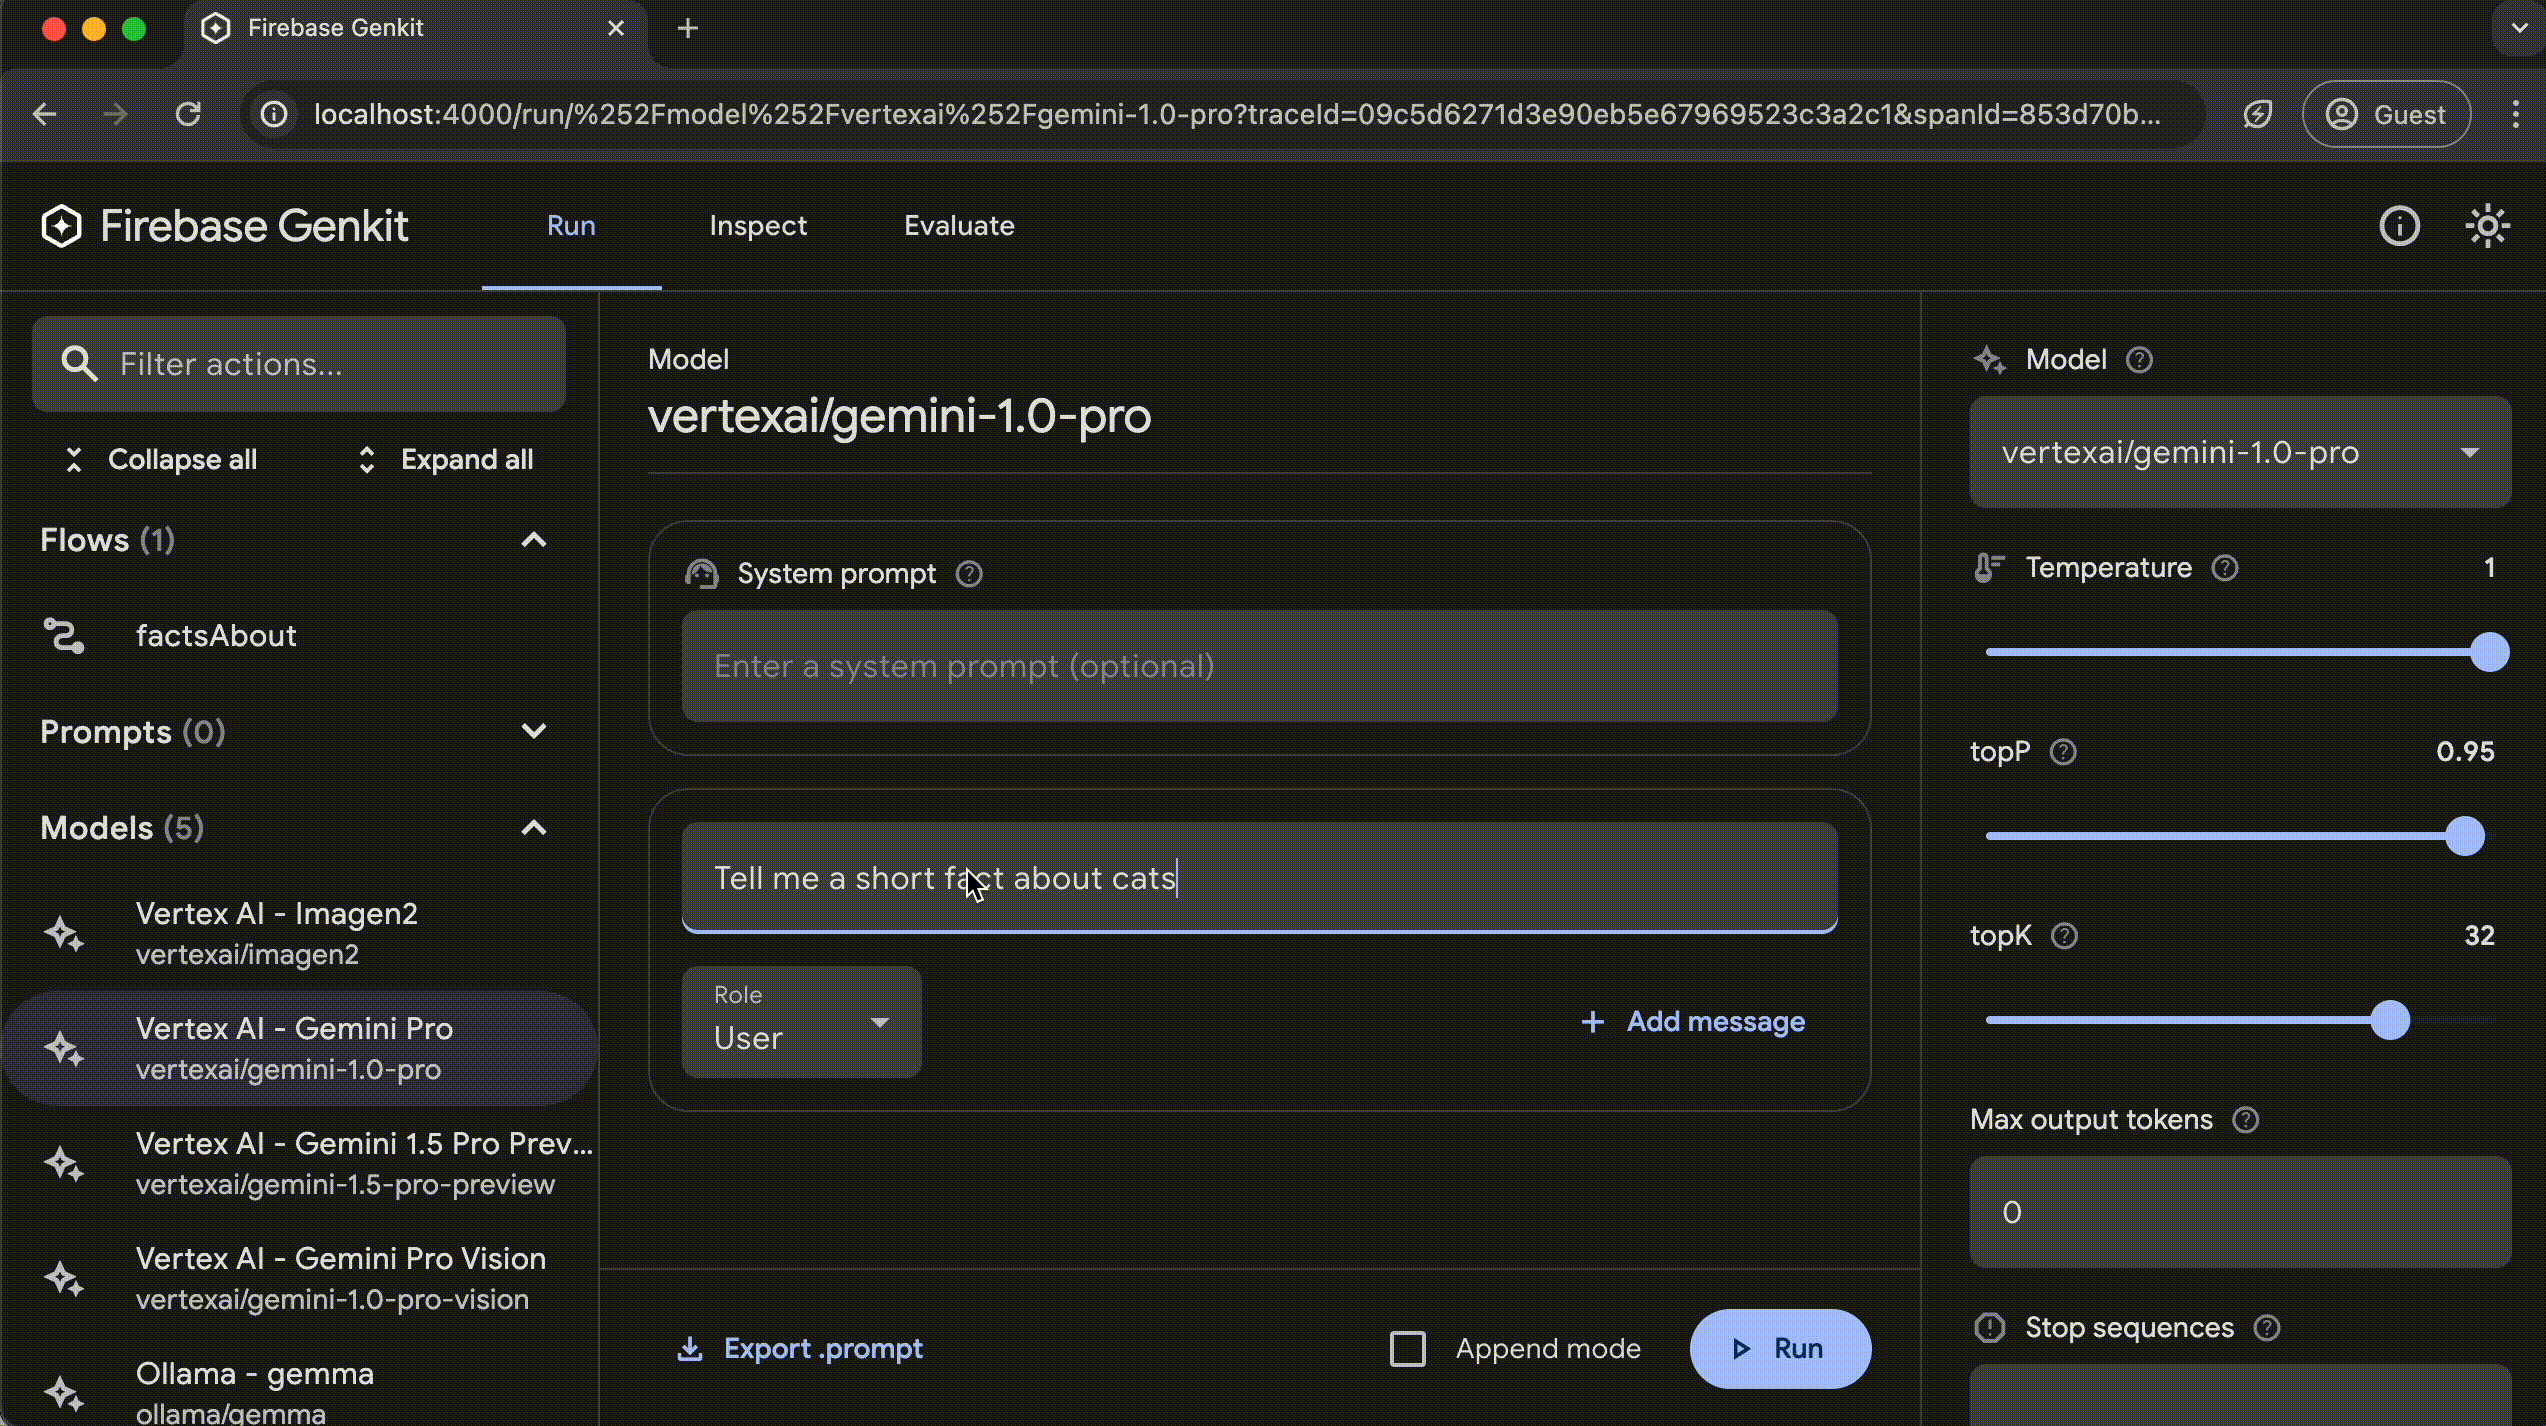
Task: Click Export prompt file button
Action: 799,1347
